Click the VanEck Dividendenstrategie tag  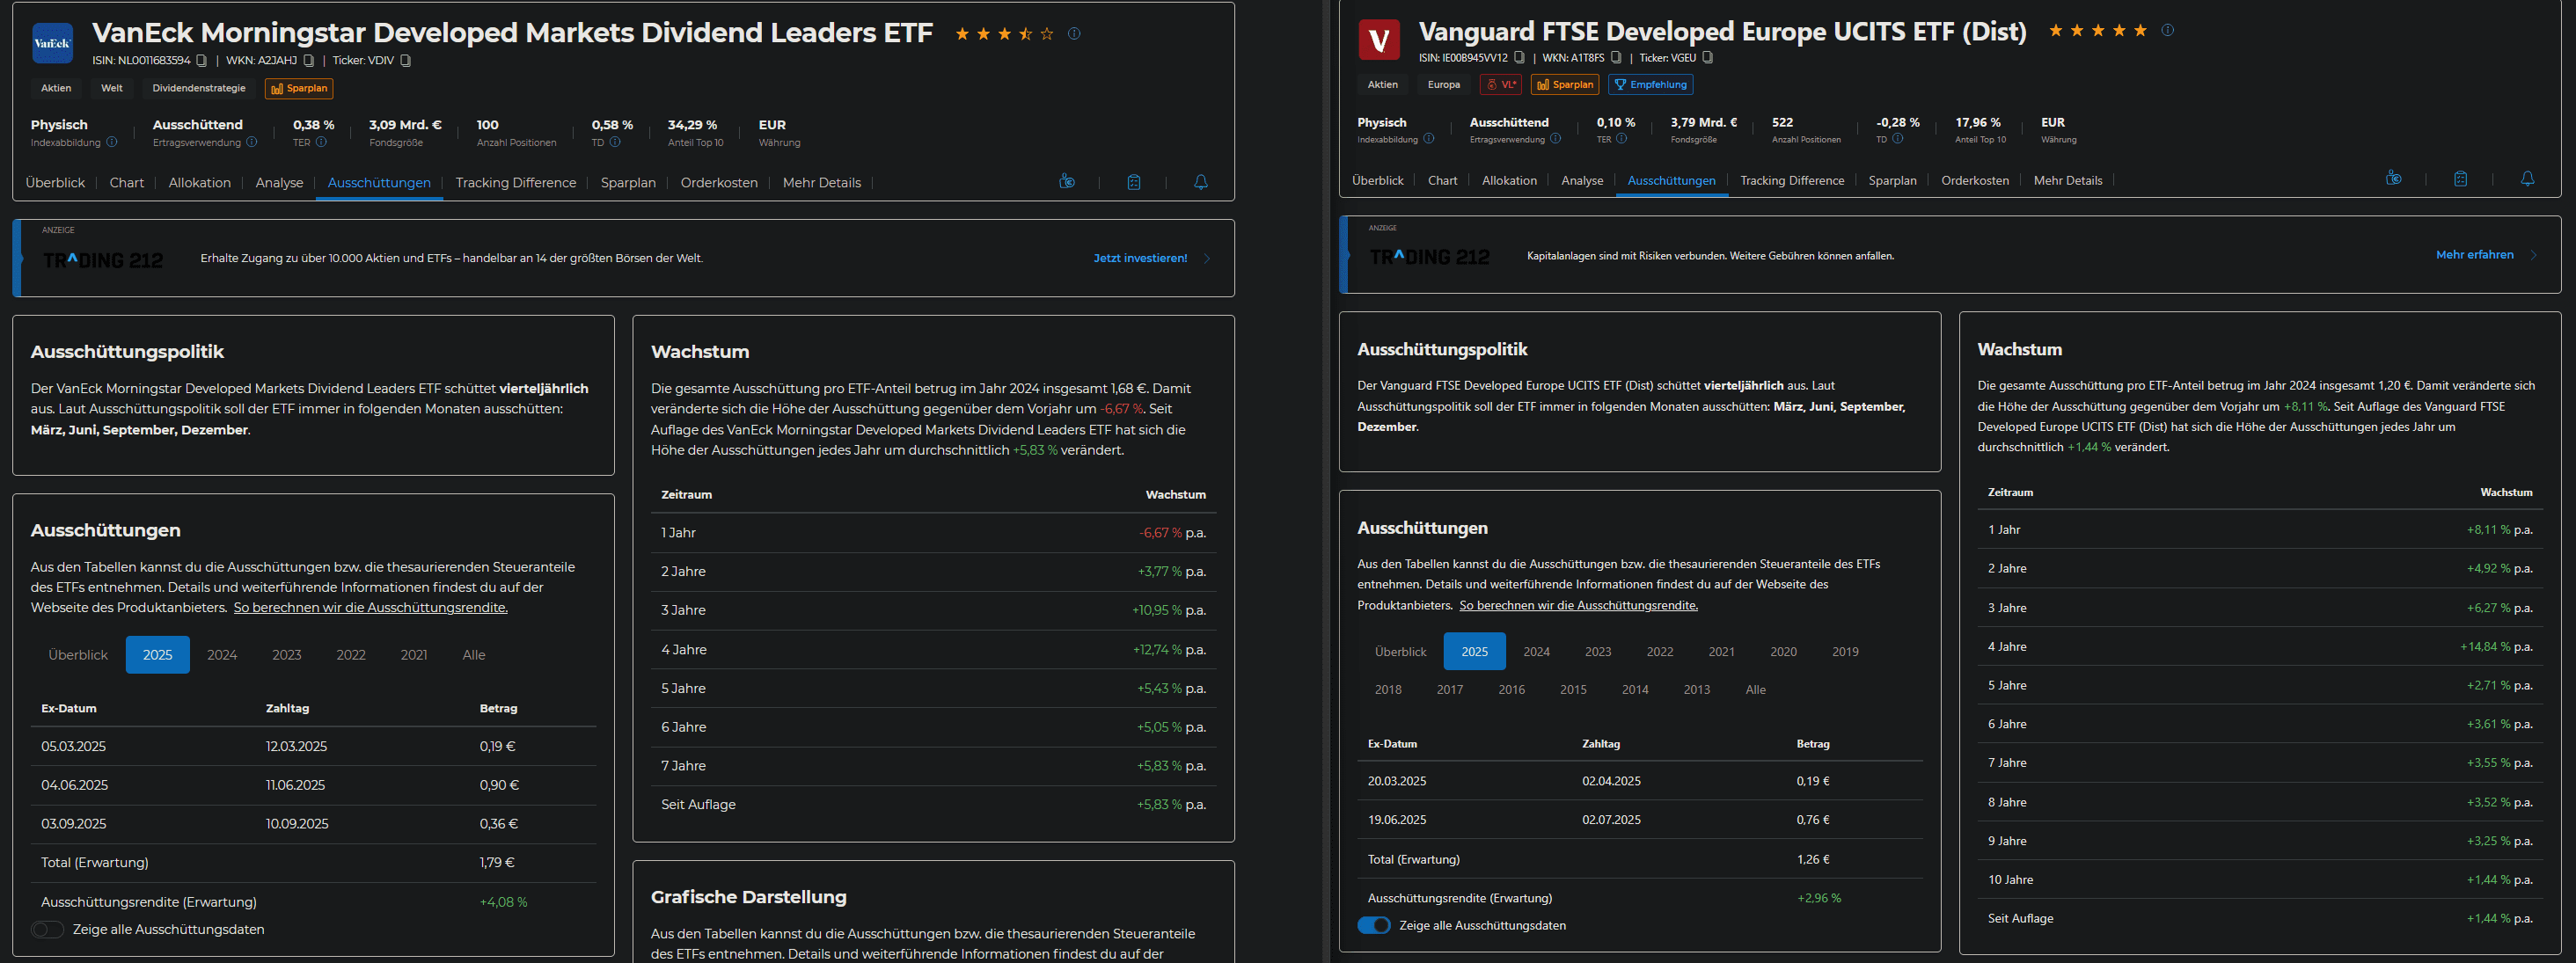click(198, 88)
